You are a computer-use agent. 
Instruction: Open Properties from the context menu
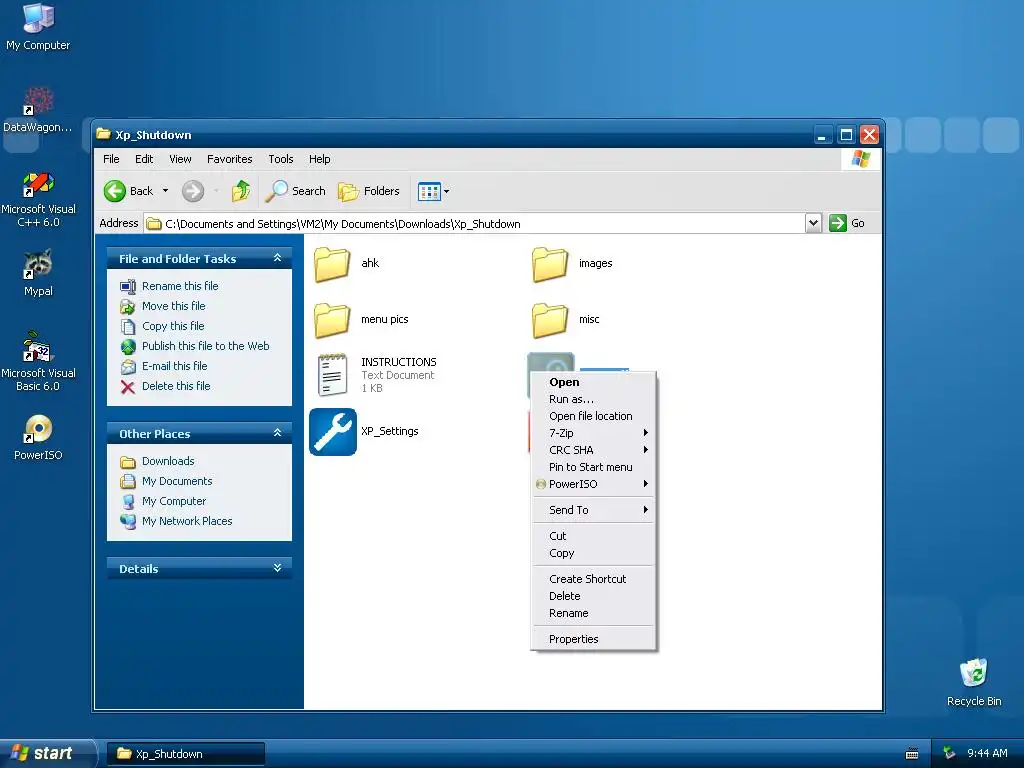[x=593, y=639]
